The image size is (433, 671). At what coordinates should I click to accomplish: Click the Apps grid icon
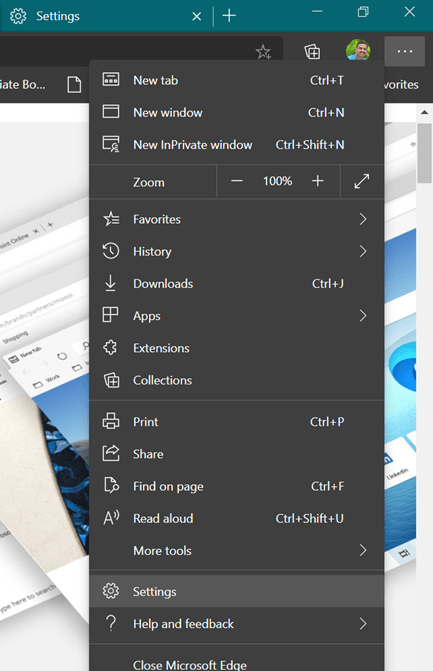pos(110,315)
